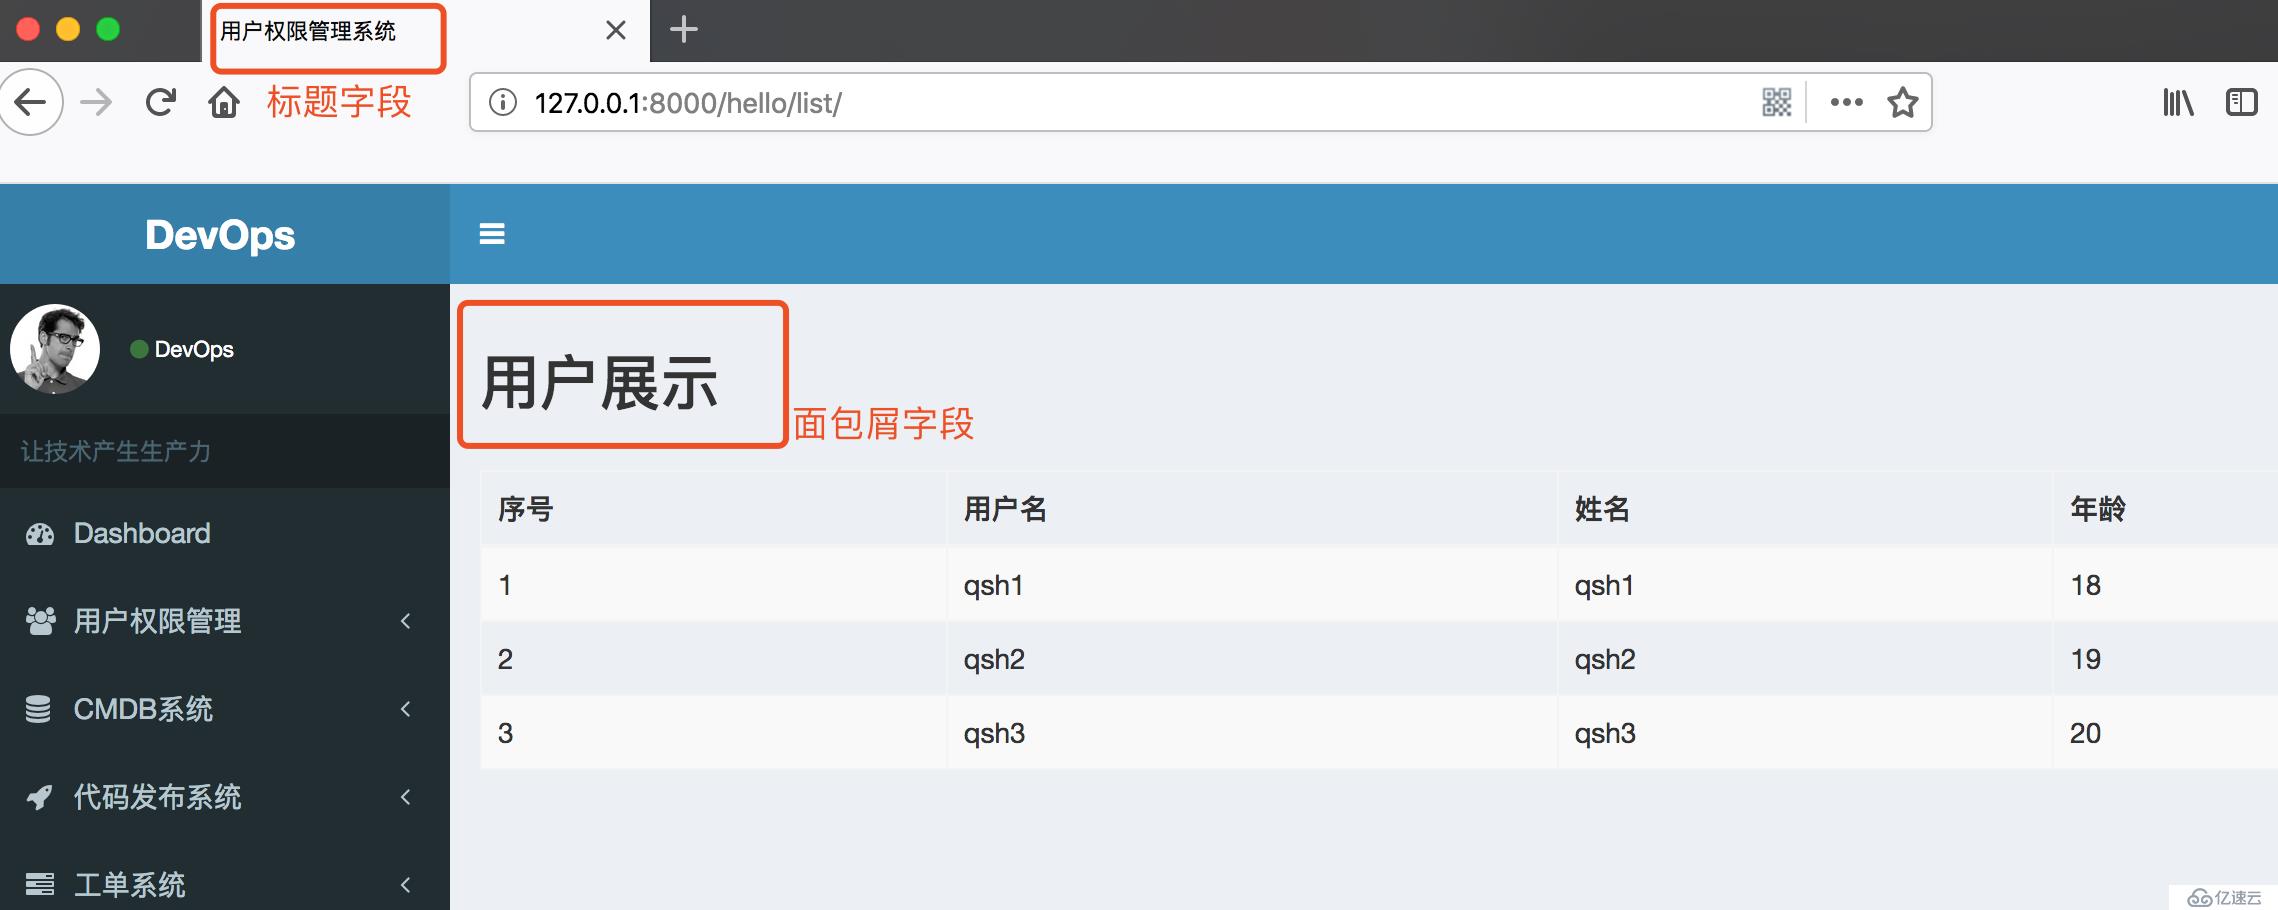The width and height of the screenshot is (2278, 910).
Task: Click the browser back arrow button
Action: click(x=30, y=102)
